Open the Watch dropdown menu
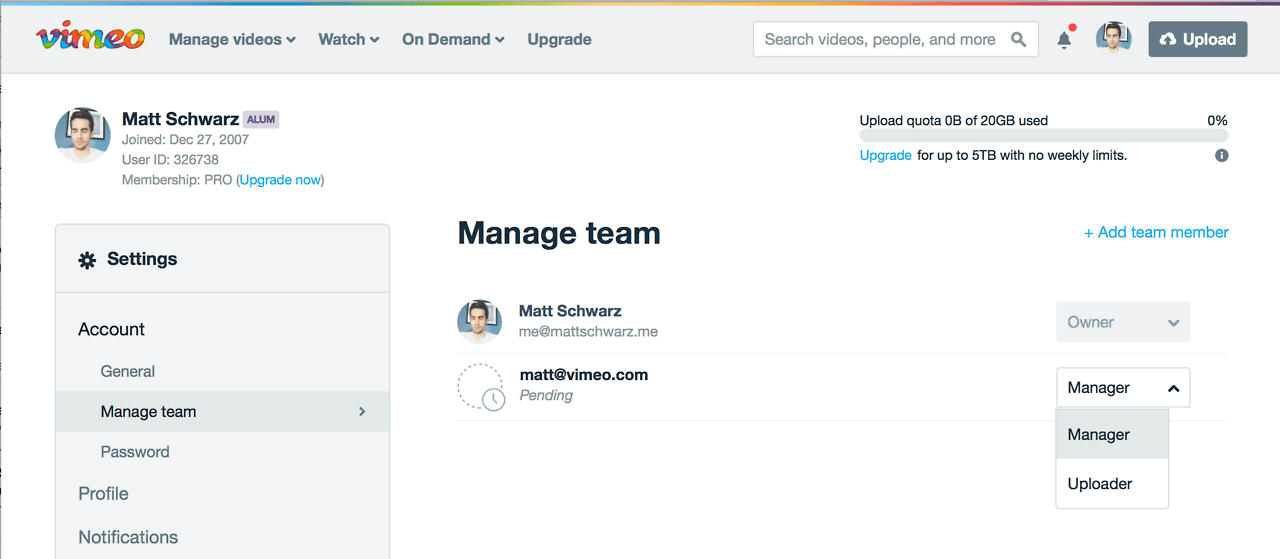 tap(349, 39)
